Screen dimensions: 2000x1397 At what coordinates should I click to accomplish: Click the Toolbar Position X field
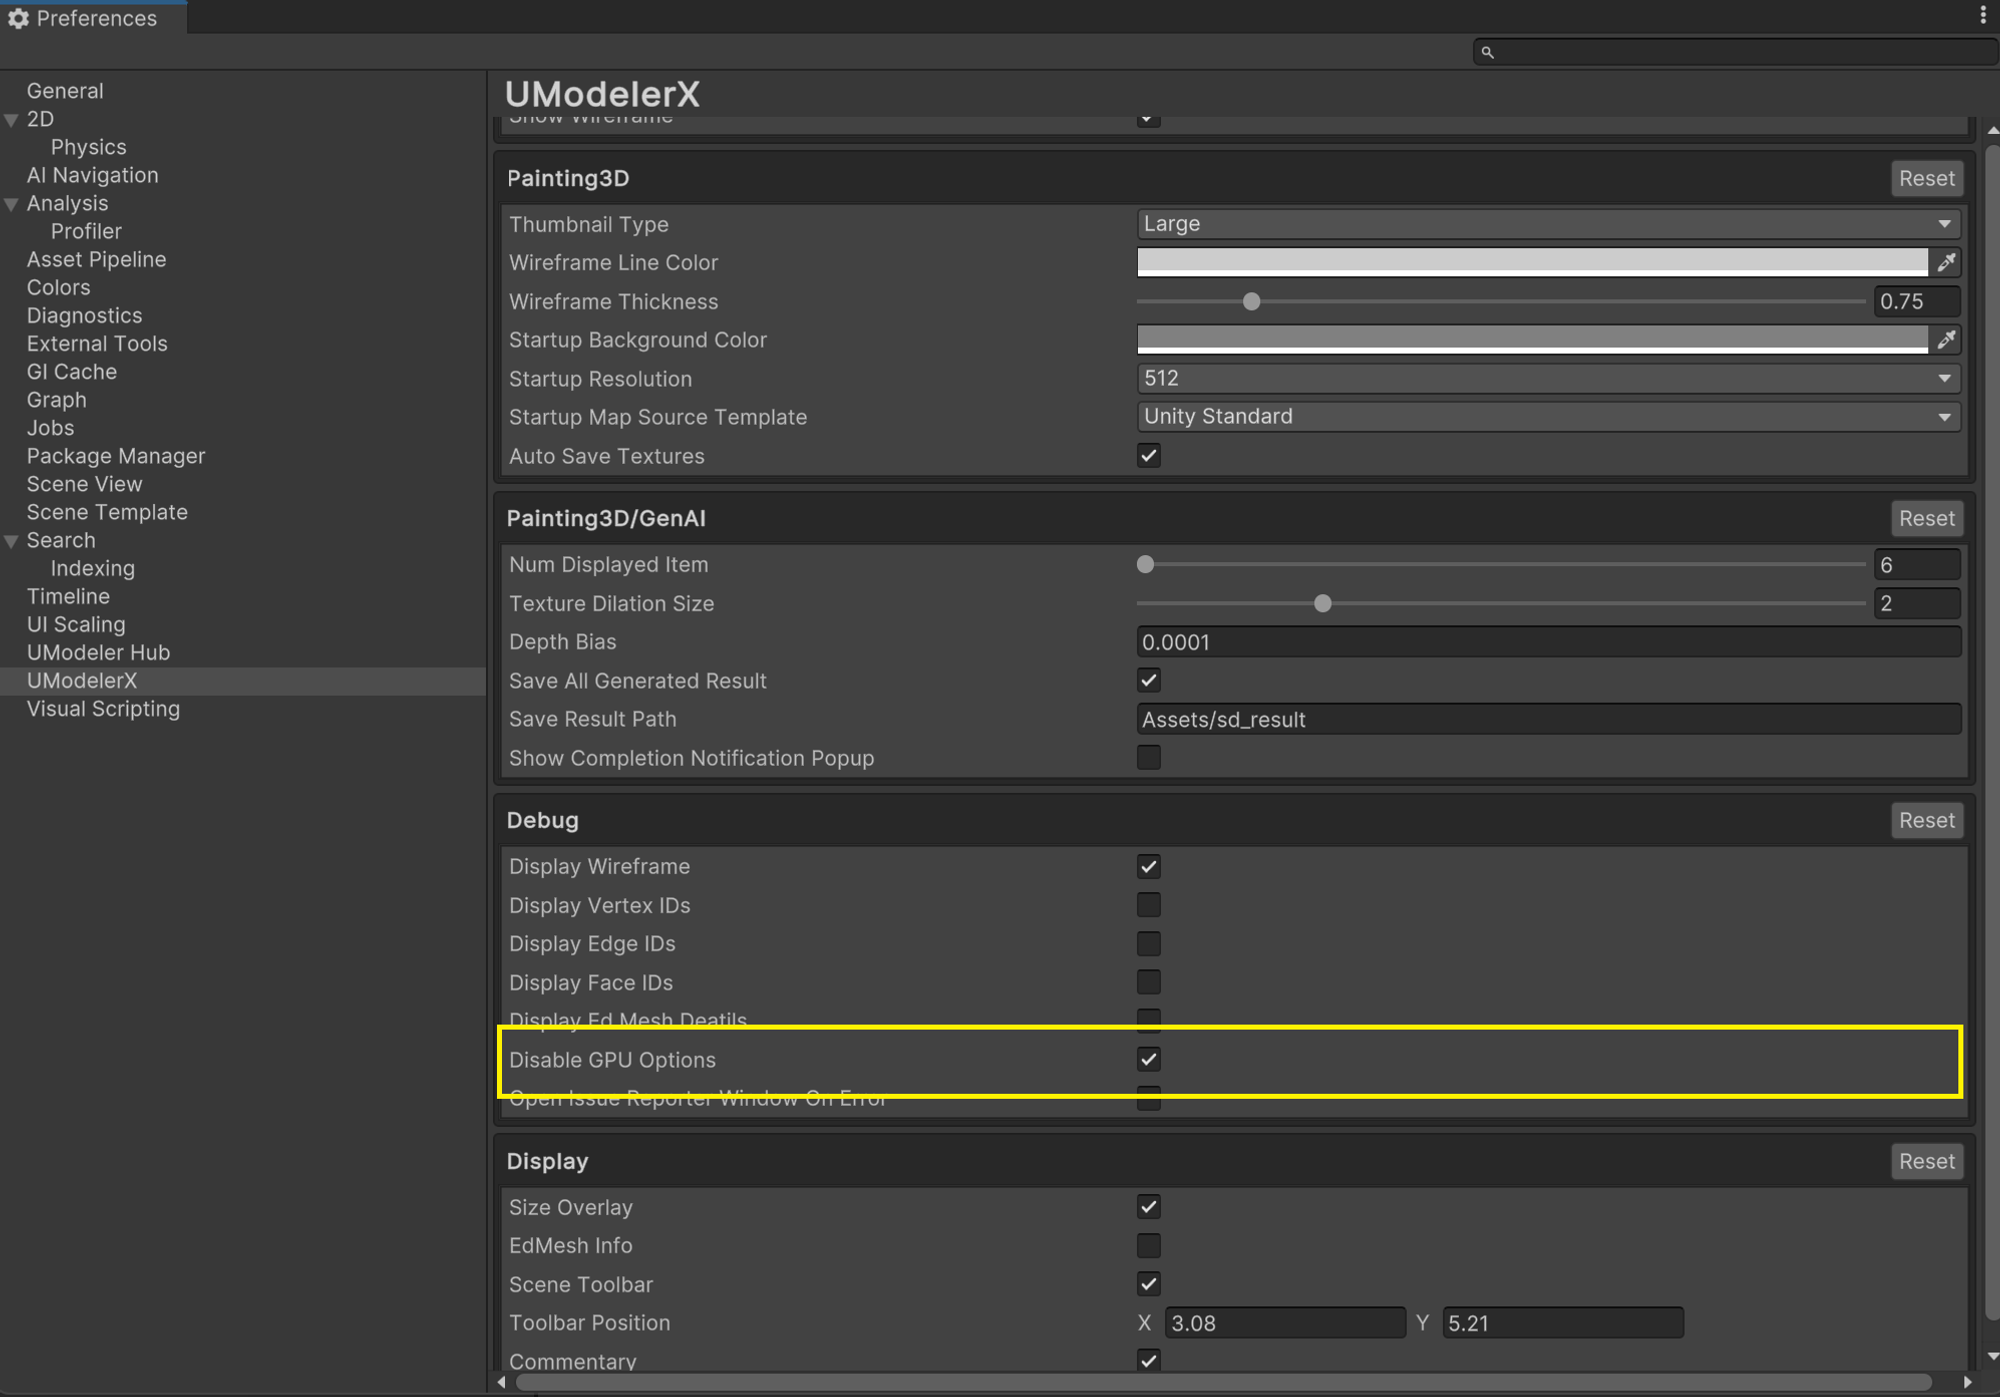1285,1323
